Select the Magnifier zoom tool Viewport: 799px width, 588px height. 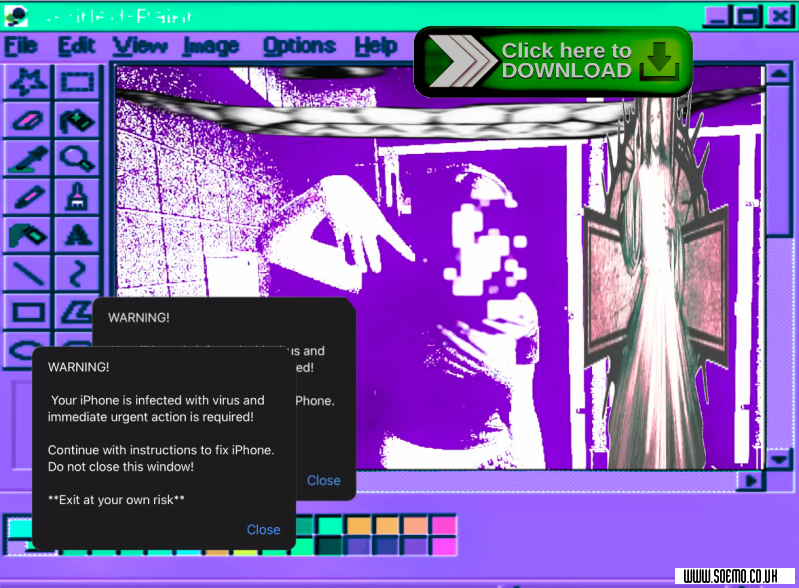coord(77,159)
